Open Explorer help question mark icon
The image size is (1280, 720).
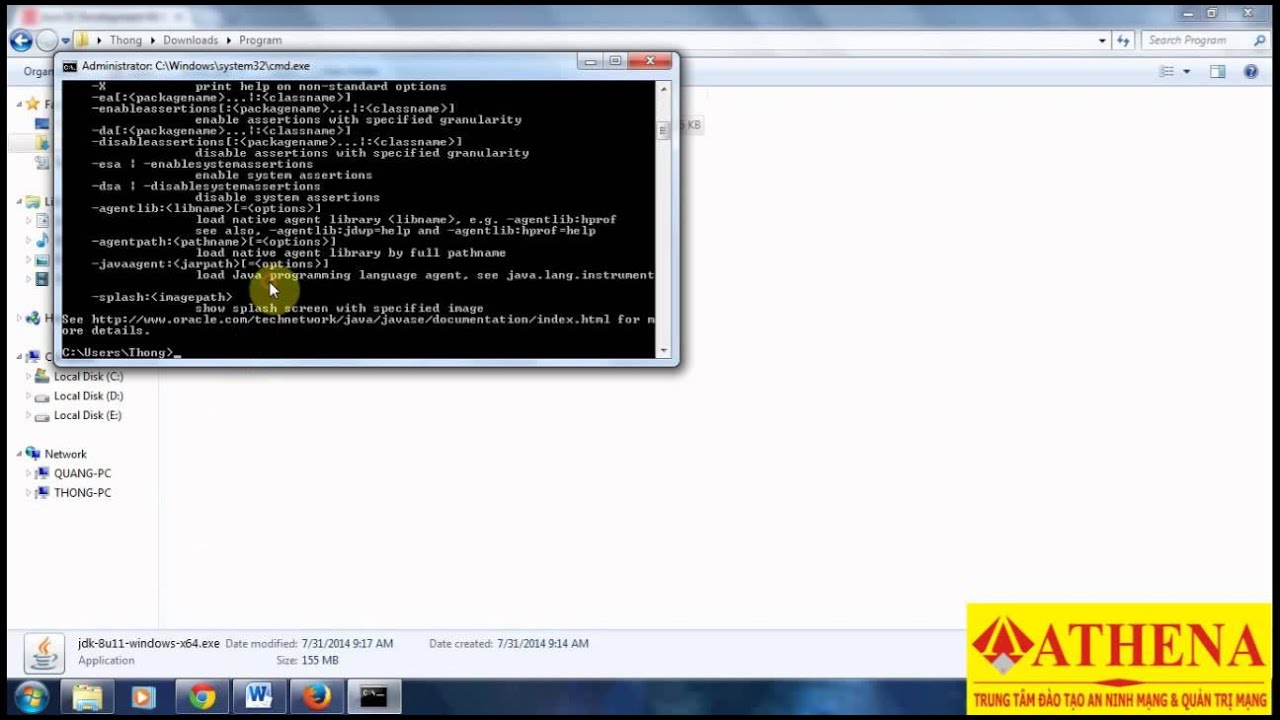(x=1250, y=71)
